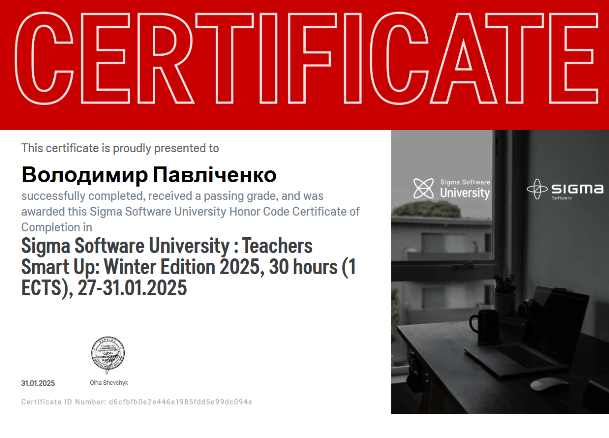Click the Sigma Software logo on right

[x=565, y=189]
